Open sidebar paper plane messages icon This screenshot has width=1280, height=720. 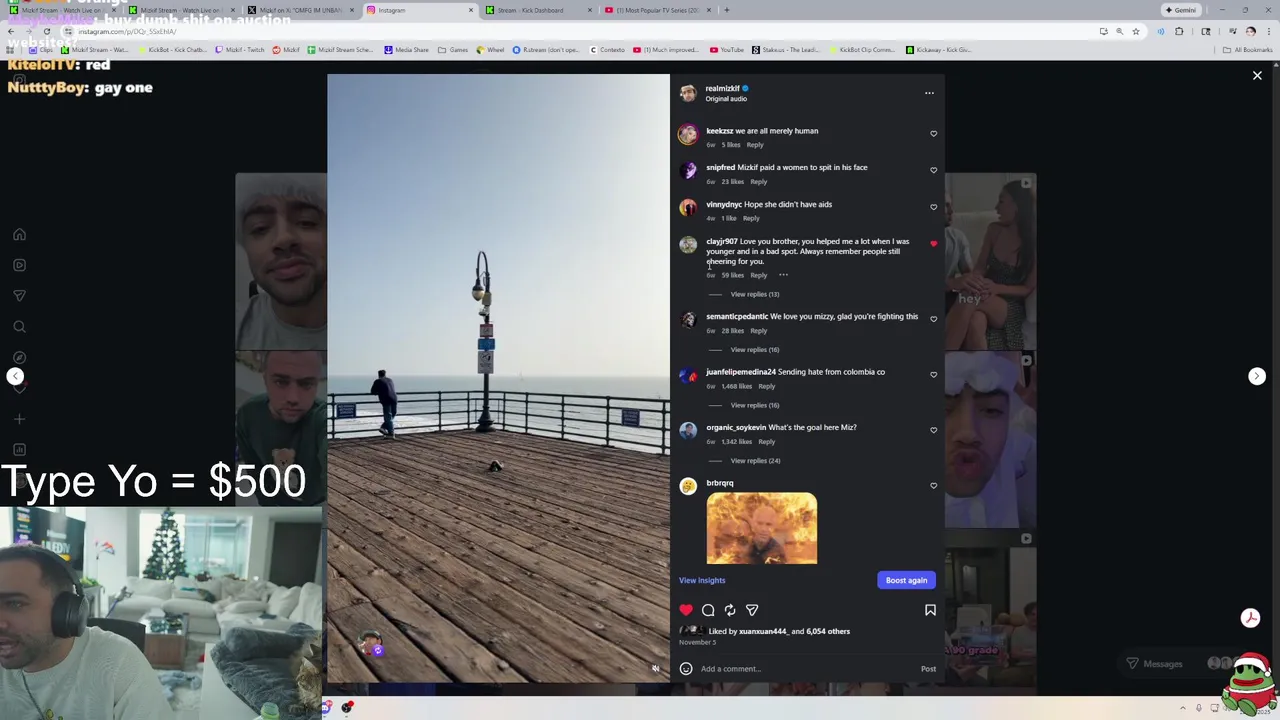pos(19,295)
